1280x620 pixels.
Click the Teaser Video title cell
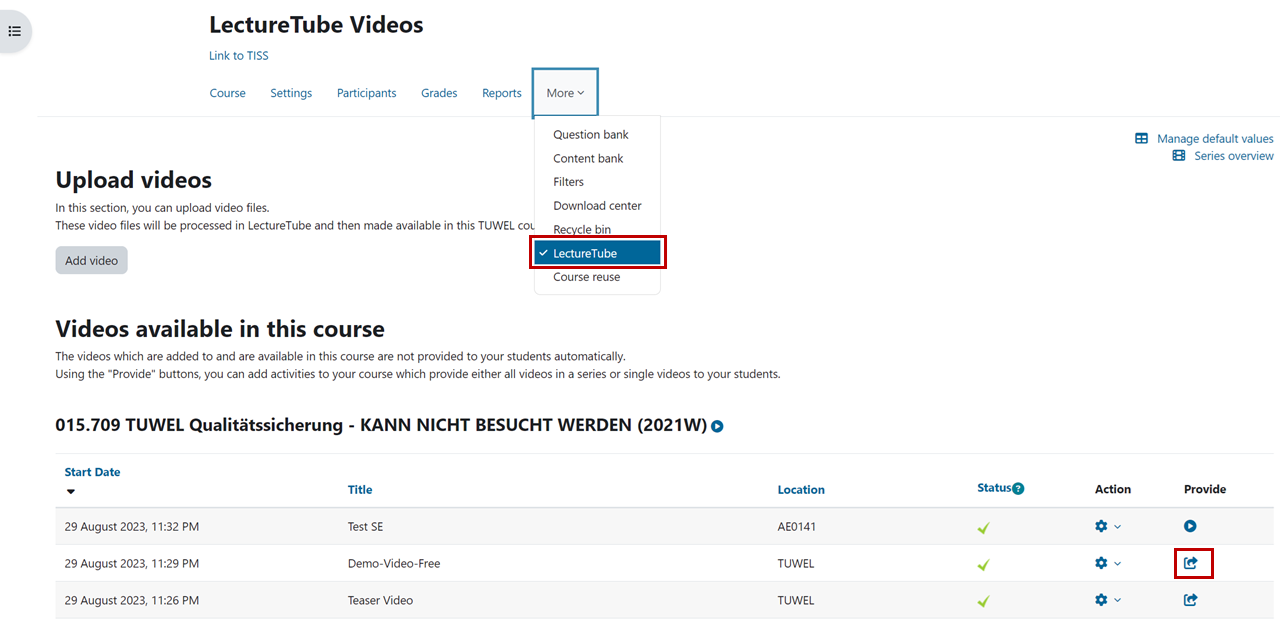coord(380,600)
